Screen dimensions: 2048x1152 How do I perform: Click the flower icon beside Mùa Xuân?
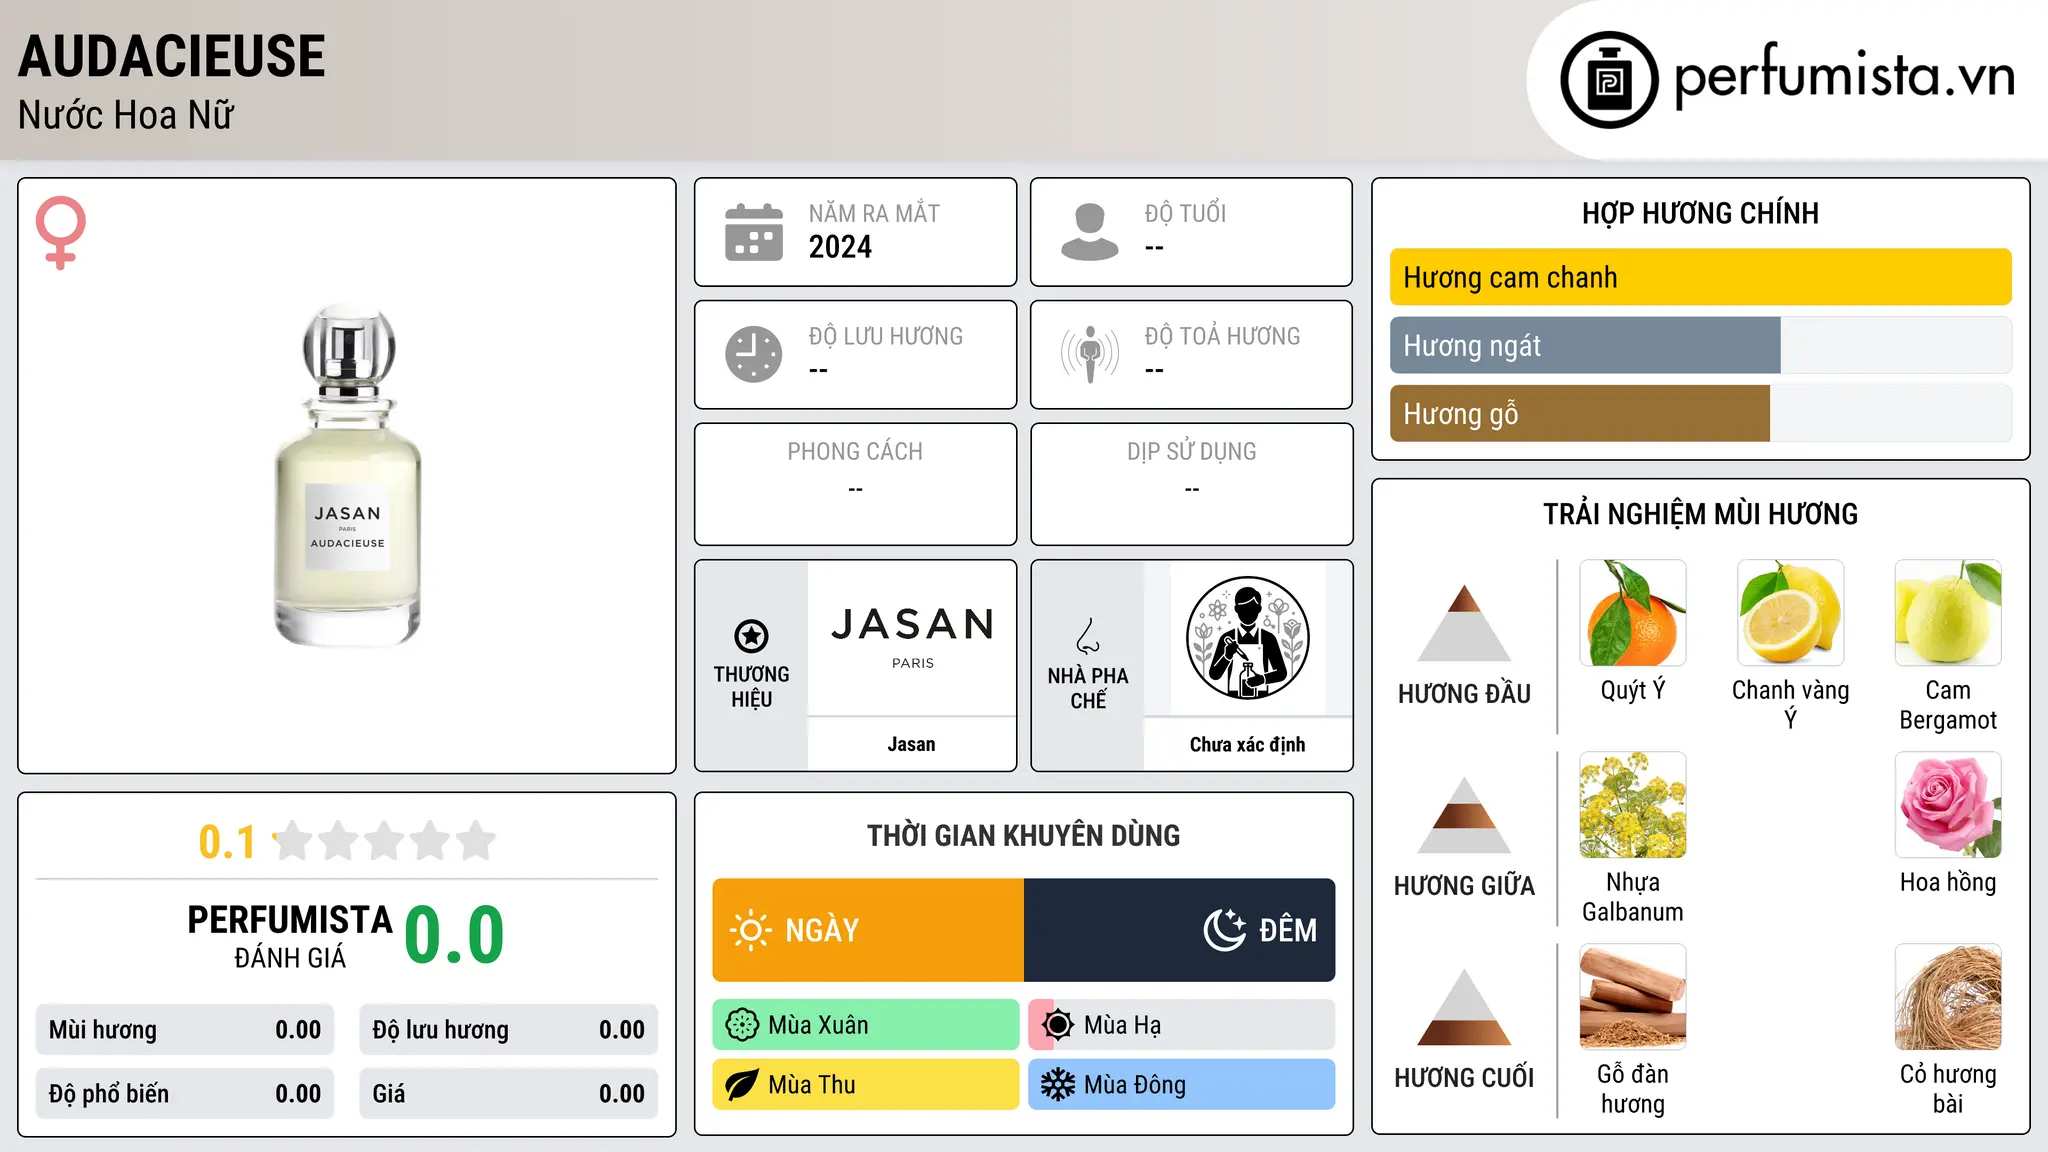742,1025
